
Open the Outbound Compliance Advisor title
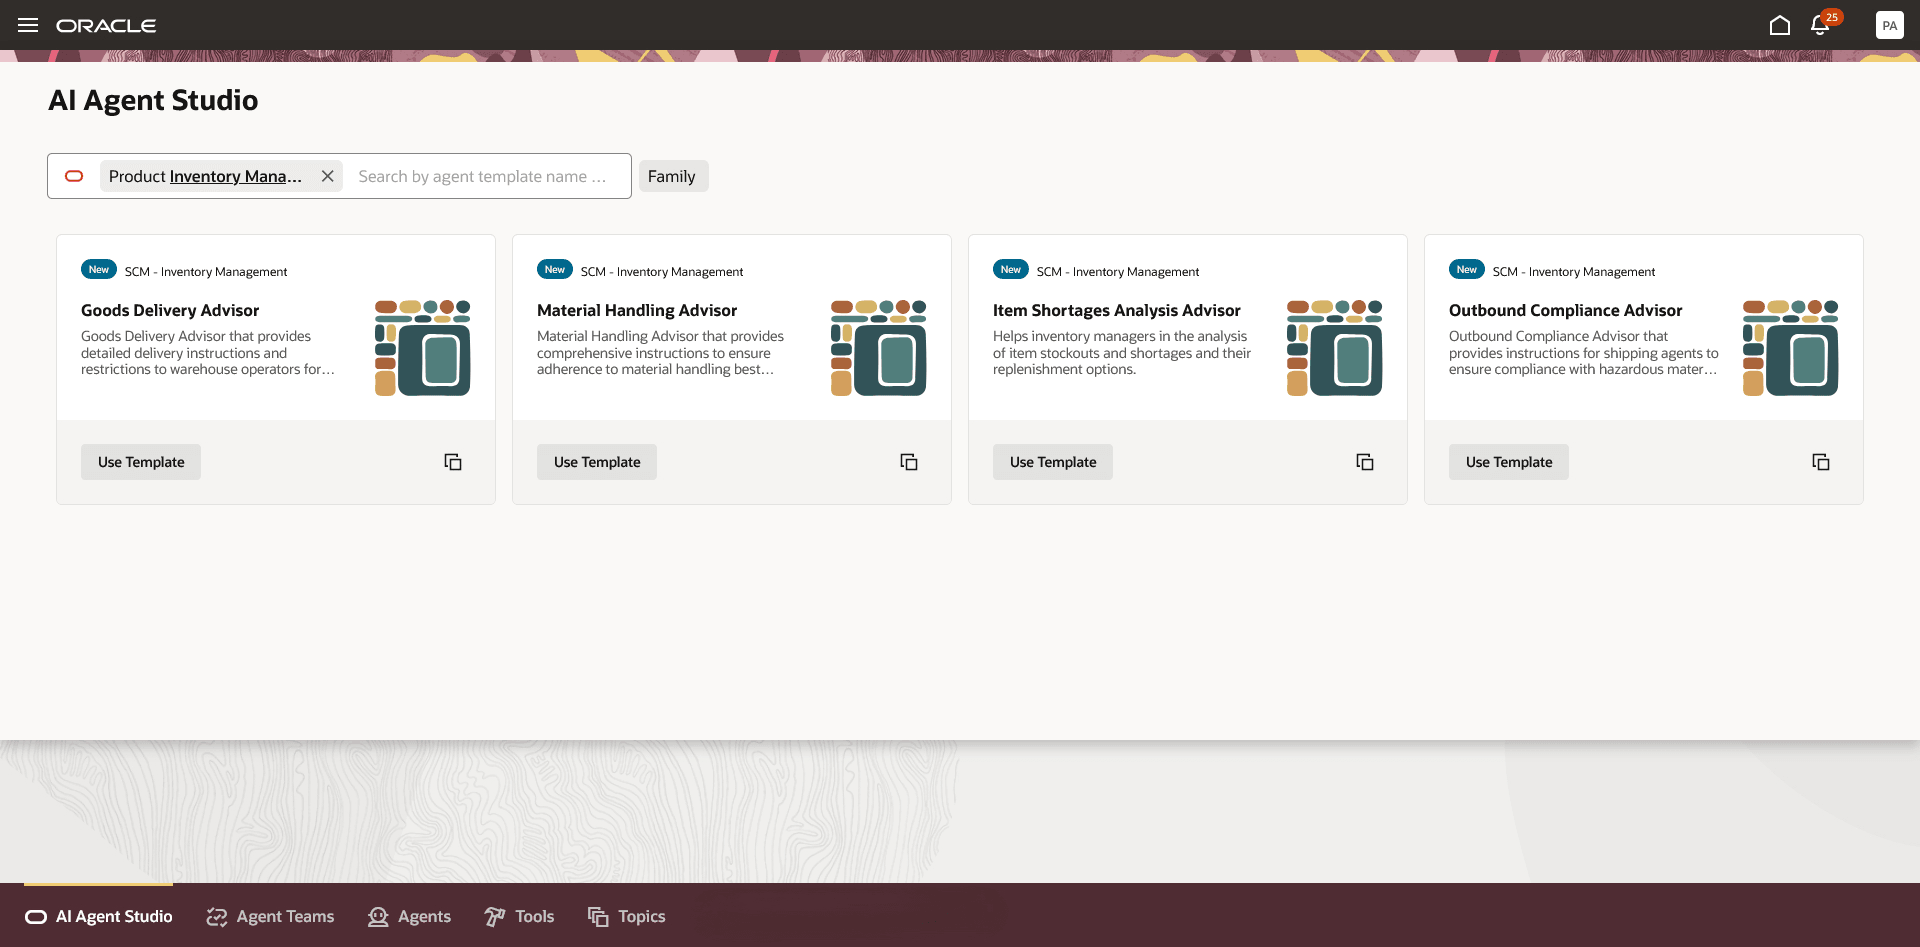pyautogui.click(x=1566, y=310)
